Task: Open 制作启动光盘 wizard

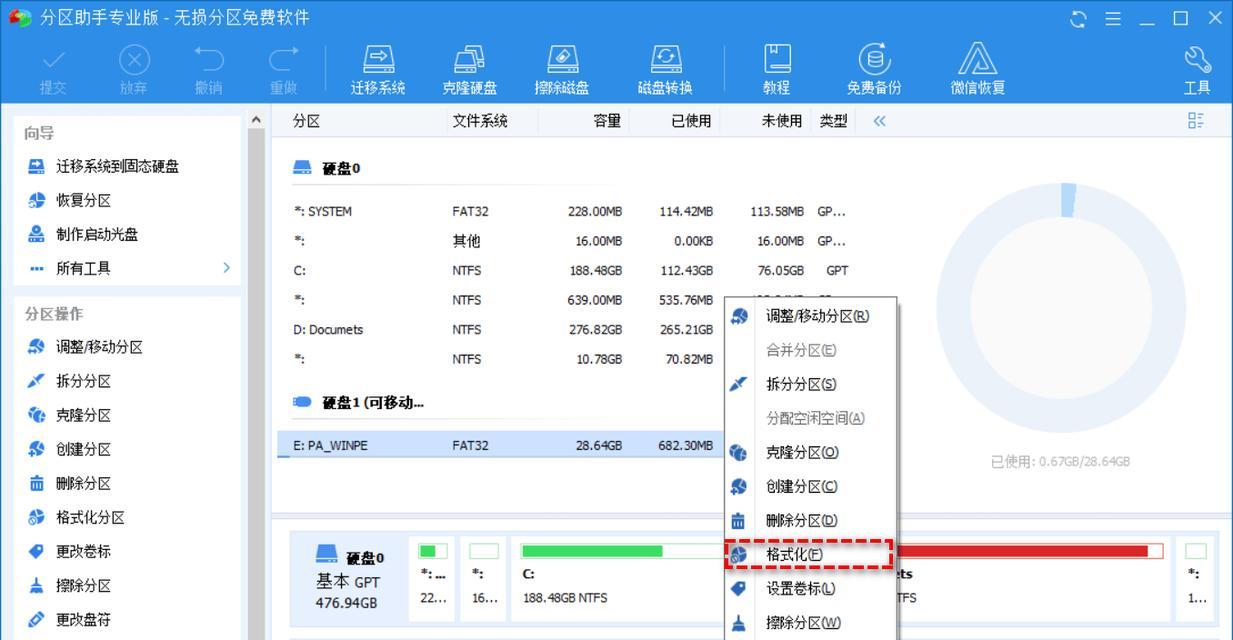Action: point(82,234)
